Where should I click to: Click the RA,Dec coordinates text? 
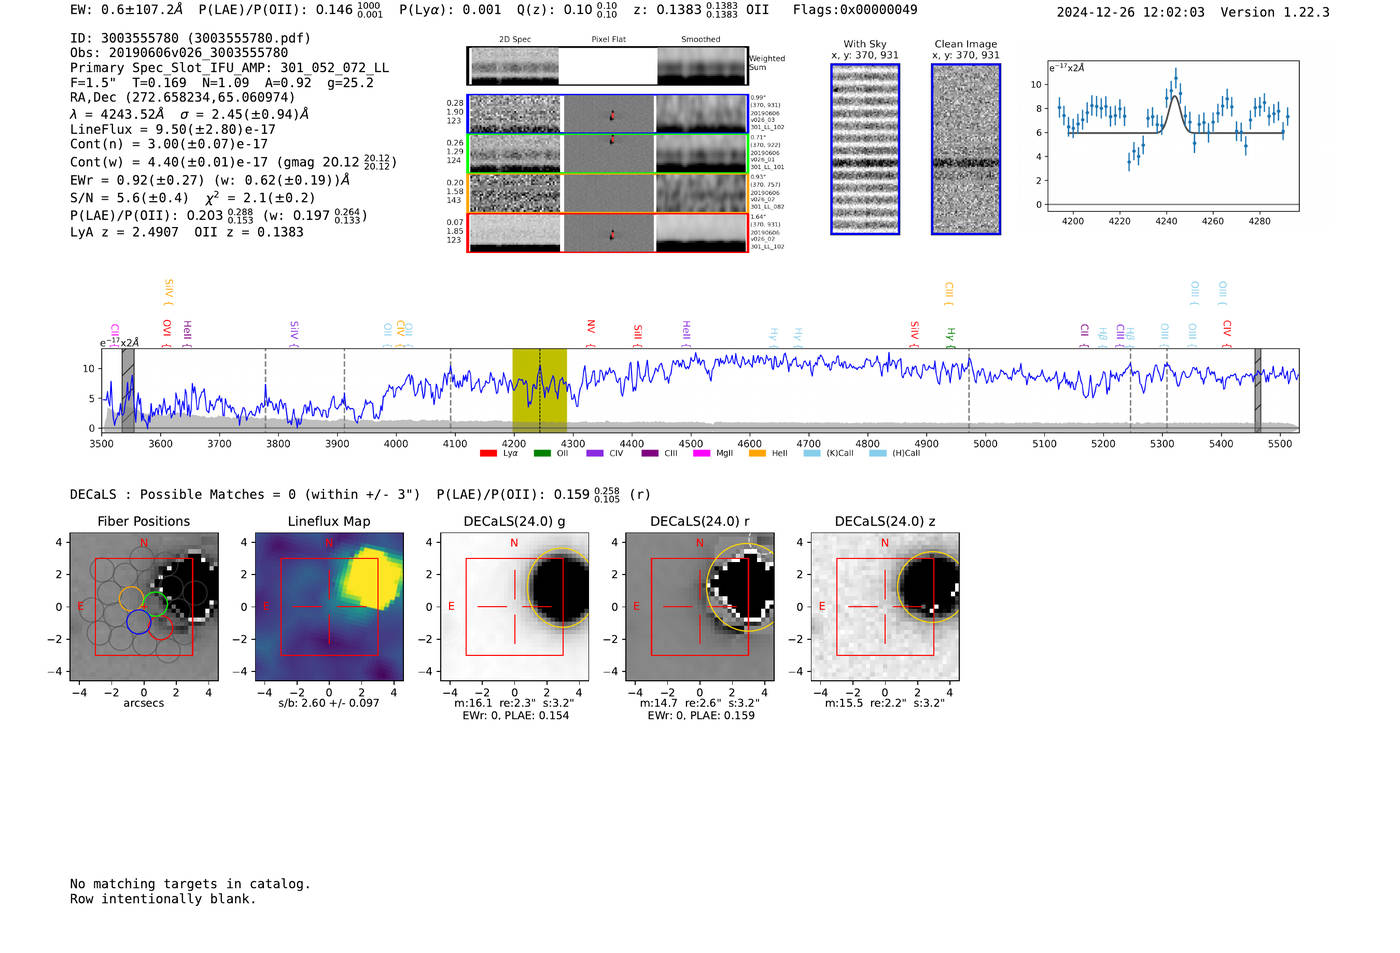pos(183,97)
